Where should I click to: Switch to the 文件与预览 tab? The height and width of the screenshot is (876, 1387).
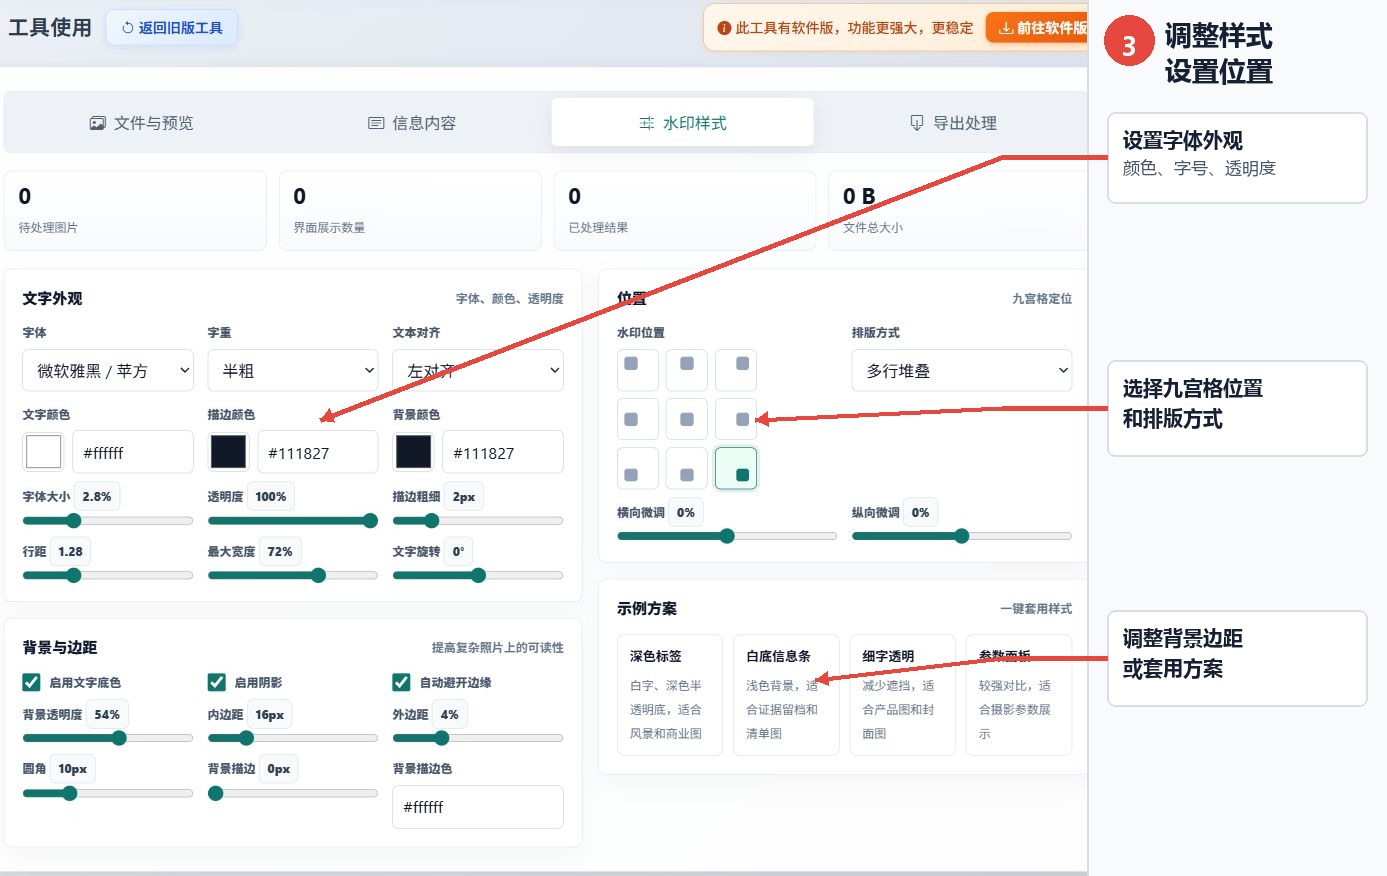pyautogui.click(x=141, y=123)
